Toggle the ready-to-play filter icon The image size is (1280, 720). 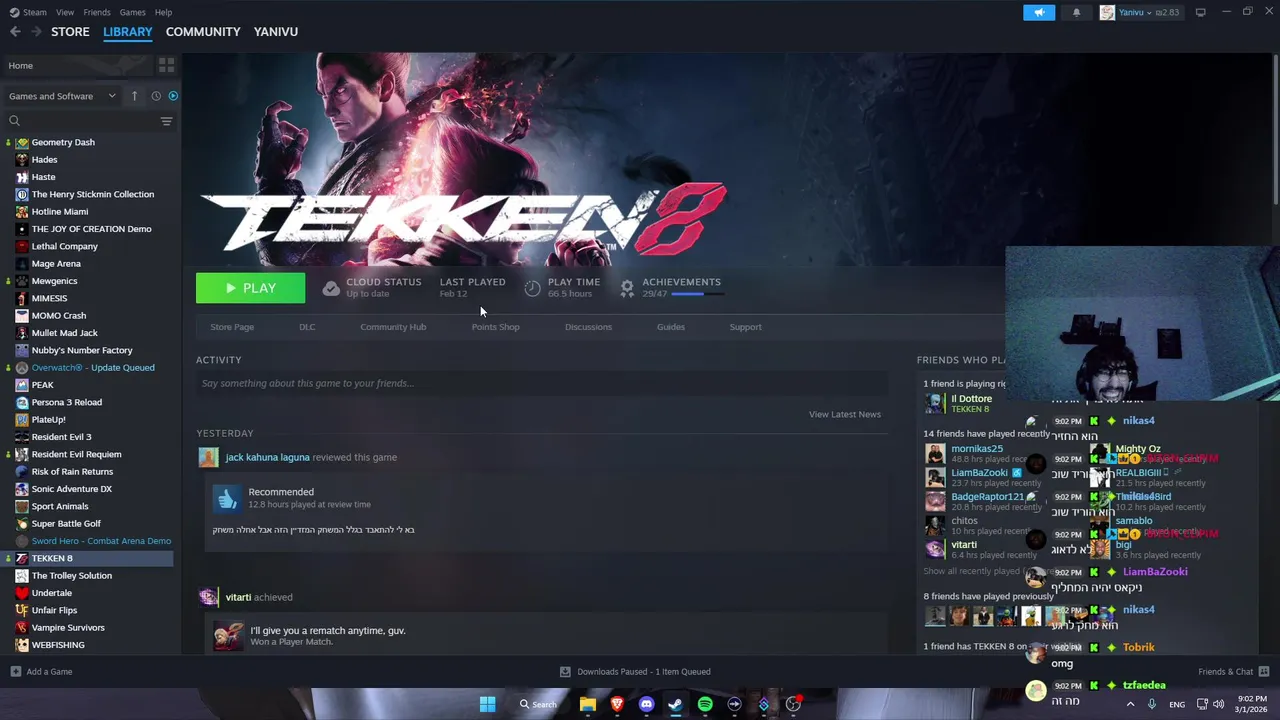(173, 96)
